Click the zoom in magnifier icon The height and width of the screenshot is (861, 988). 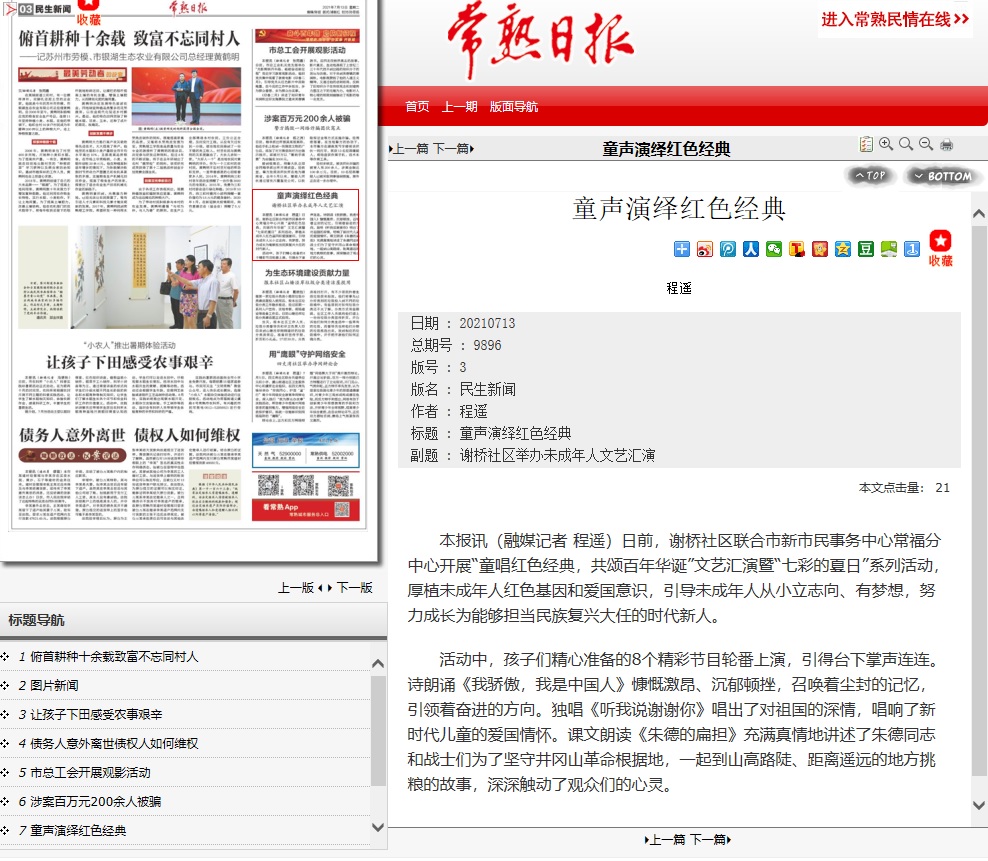(x=886, y=145)
